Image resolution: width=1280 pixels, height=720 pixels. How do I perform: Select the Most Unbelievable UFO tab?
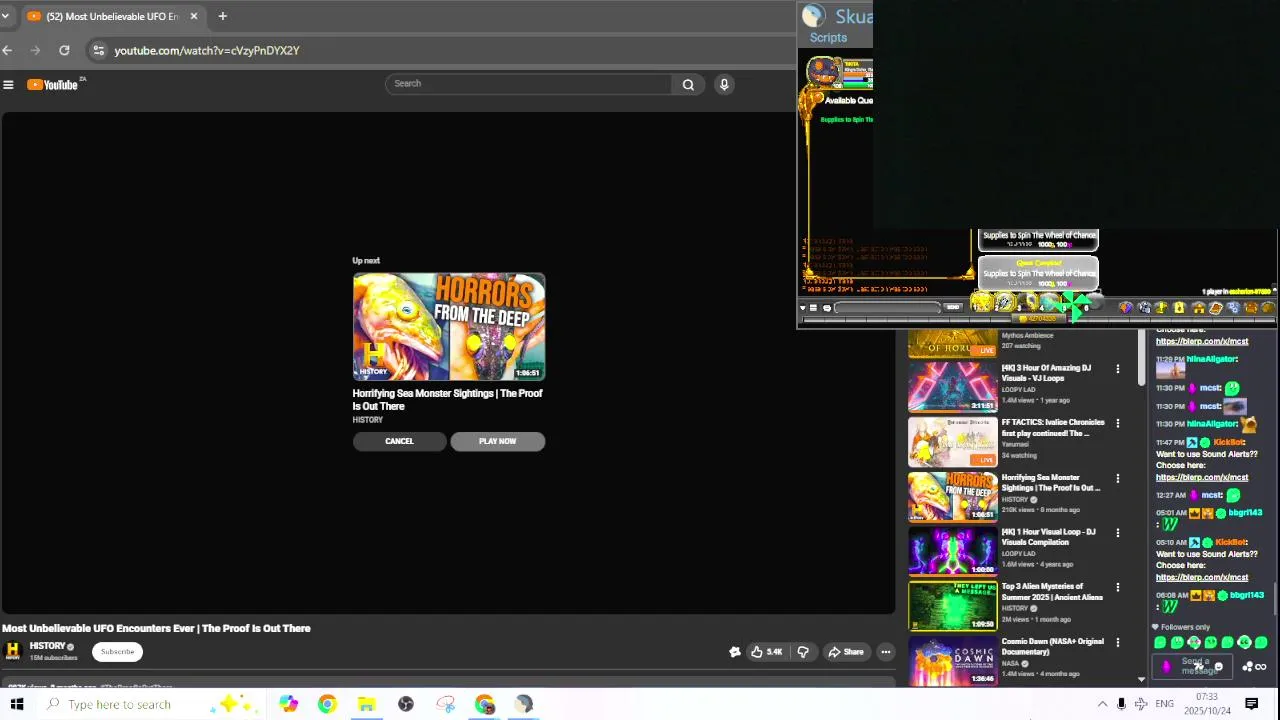click(111, 16)
